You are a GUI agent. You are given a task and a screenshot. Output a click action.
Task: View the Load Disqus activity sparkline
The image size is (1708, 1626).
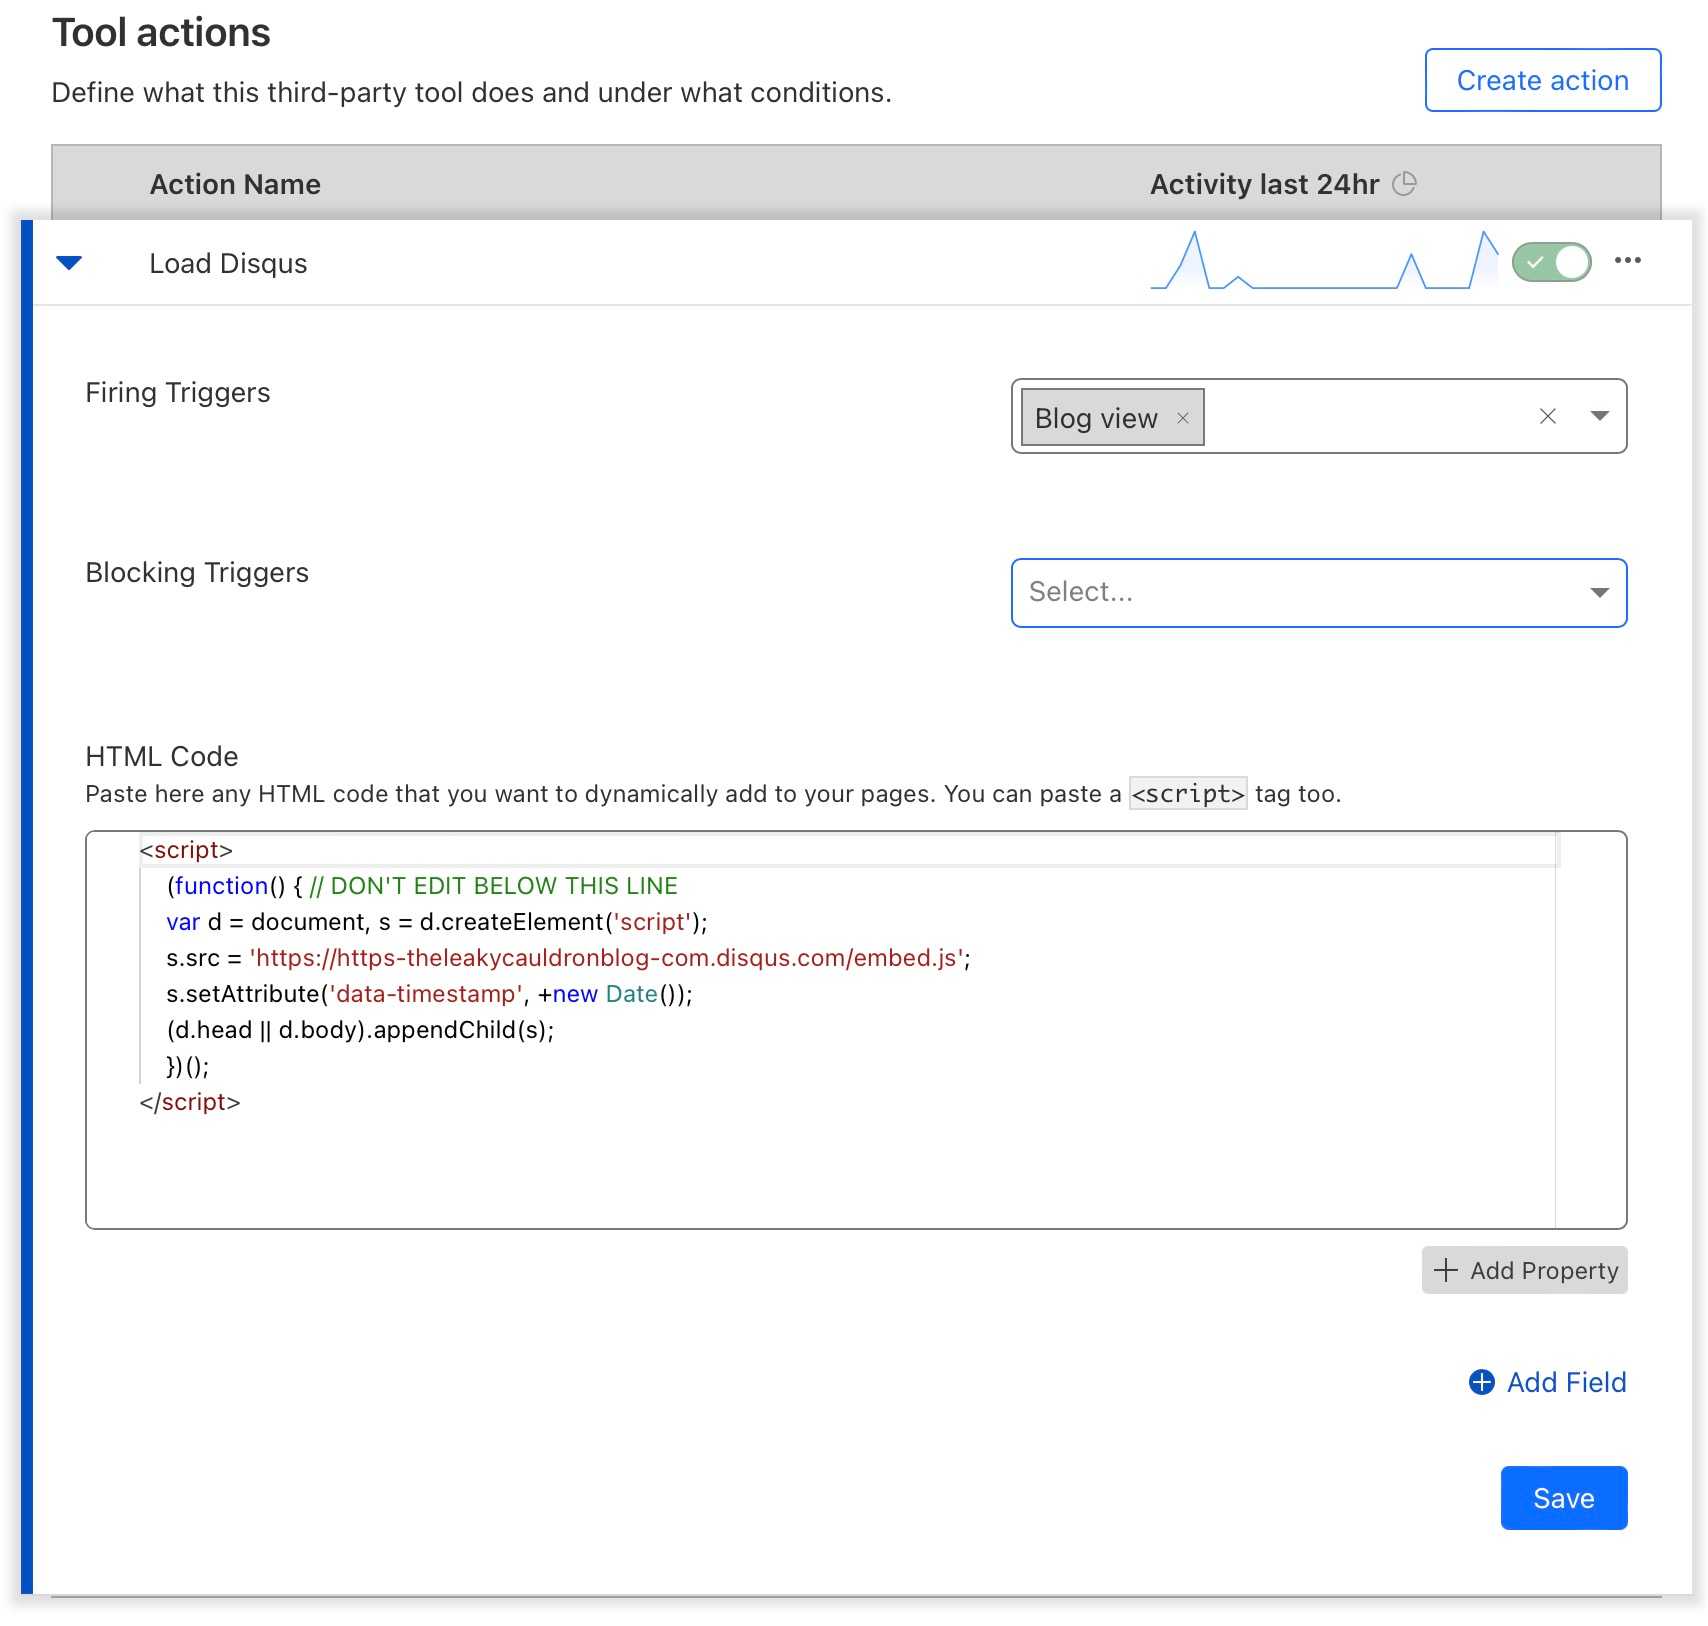click(x=1323, y=263)
